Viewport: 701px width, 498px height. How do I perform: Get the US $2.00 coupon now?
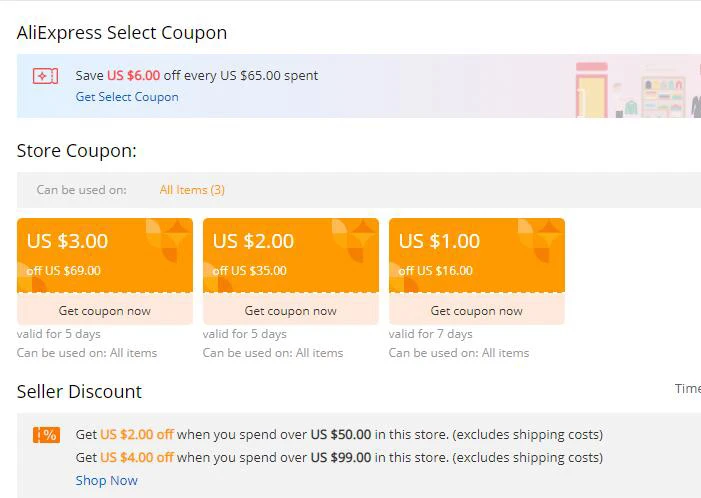click(x=291, y=311)
